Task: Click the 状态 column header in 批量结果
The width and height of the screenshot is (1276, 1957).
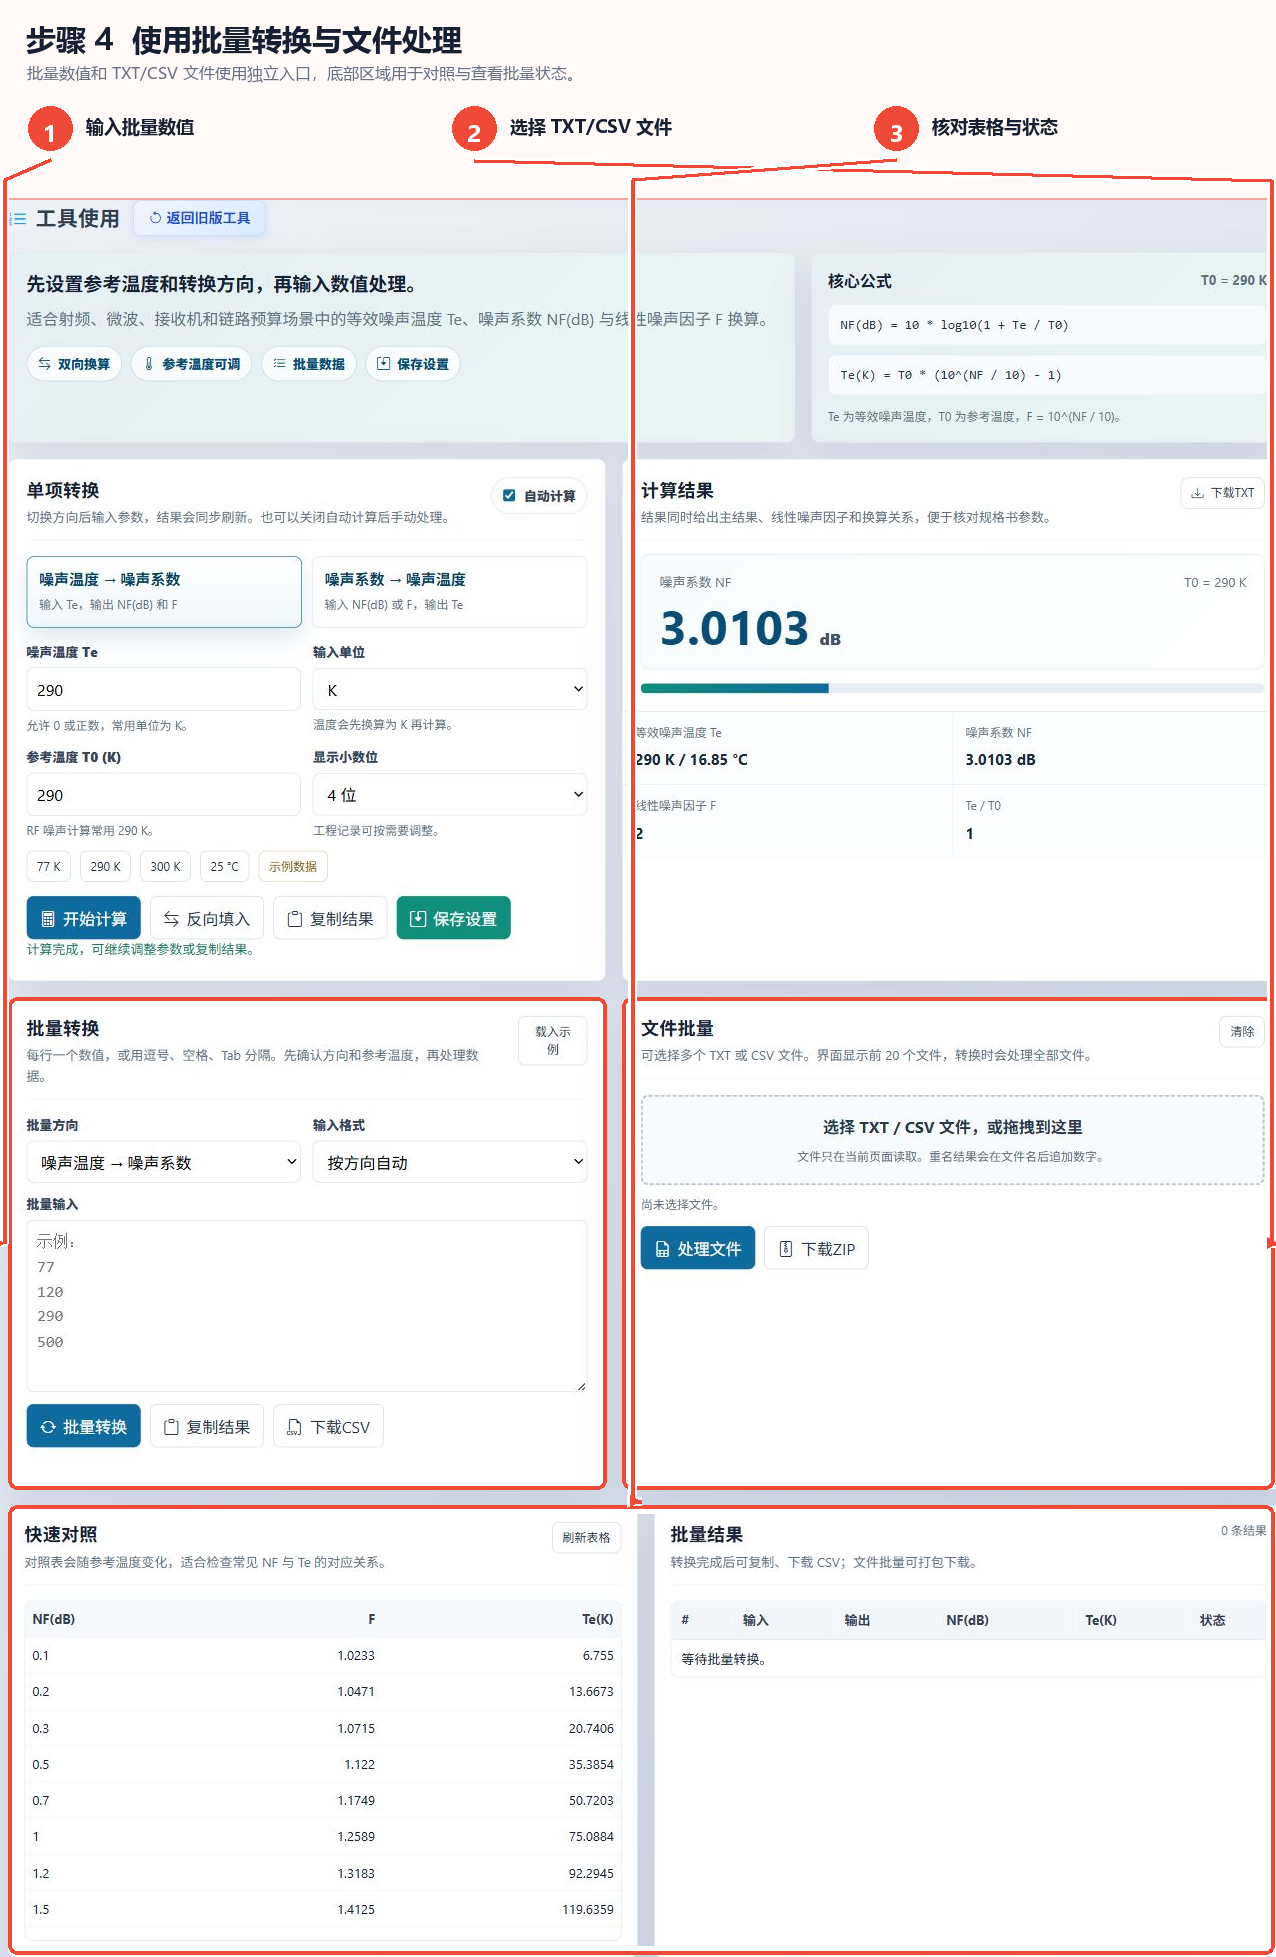Action: point(1212,1620)
